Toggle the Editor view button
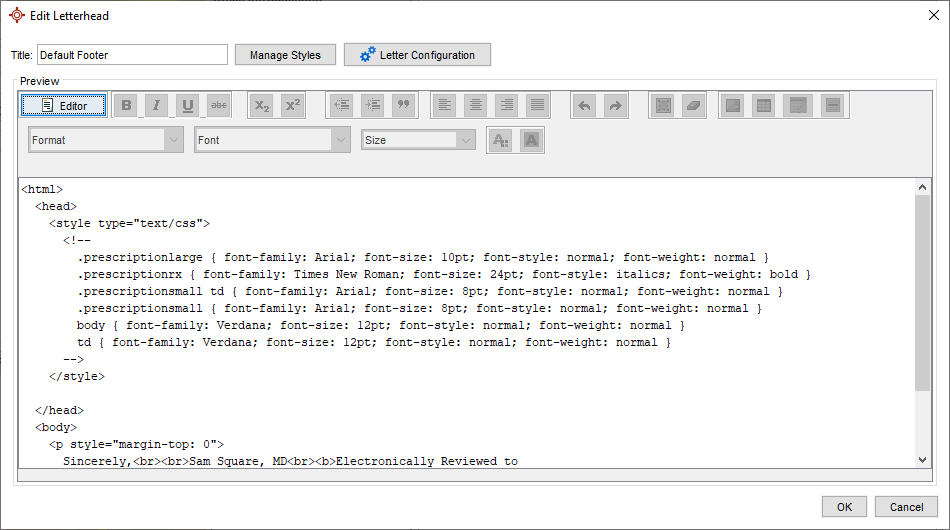The height and width of the screenshot is (530, 950). coord(64,105)
